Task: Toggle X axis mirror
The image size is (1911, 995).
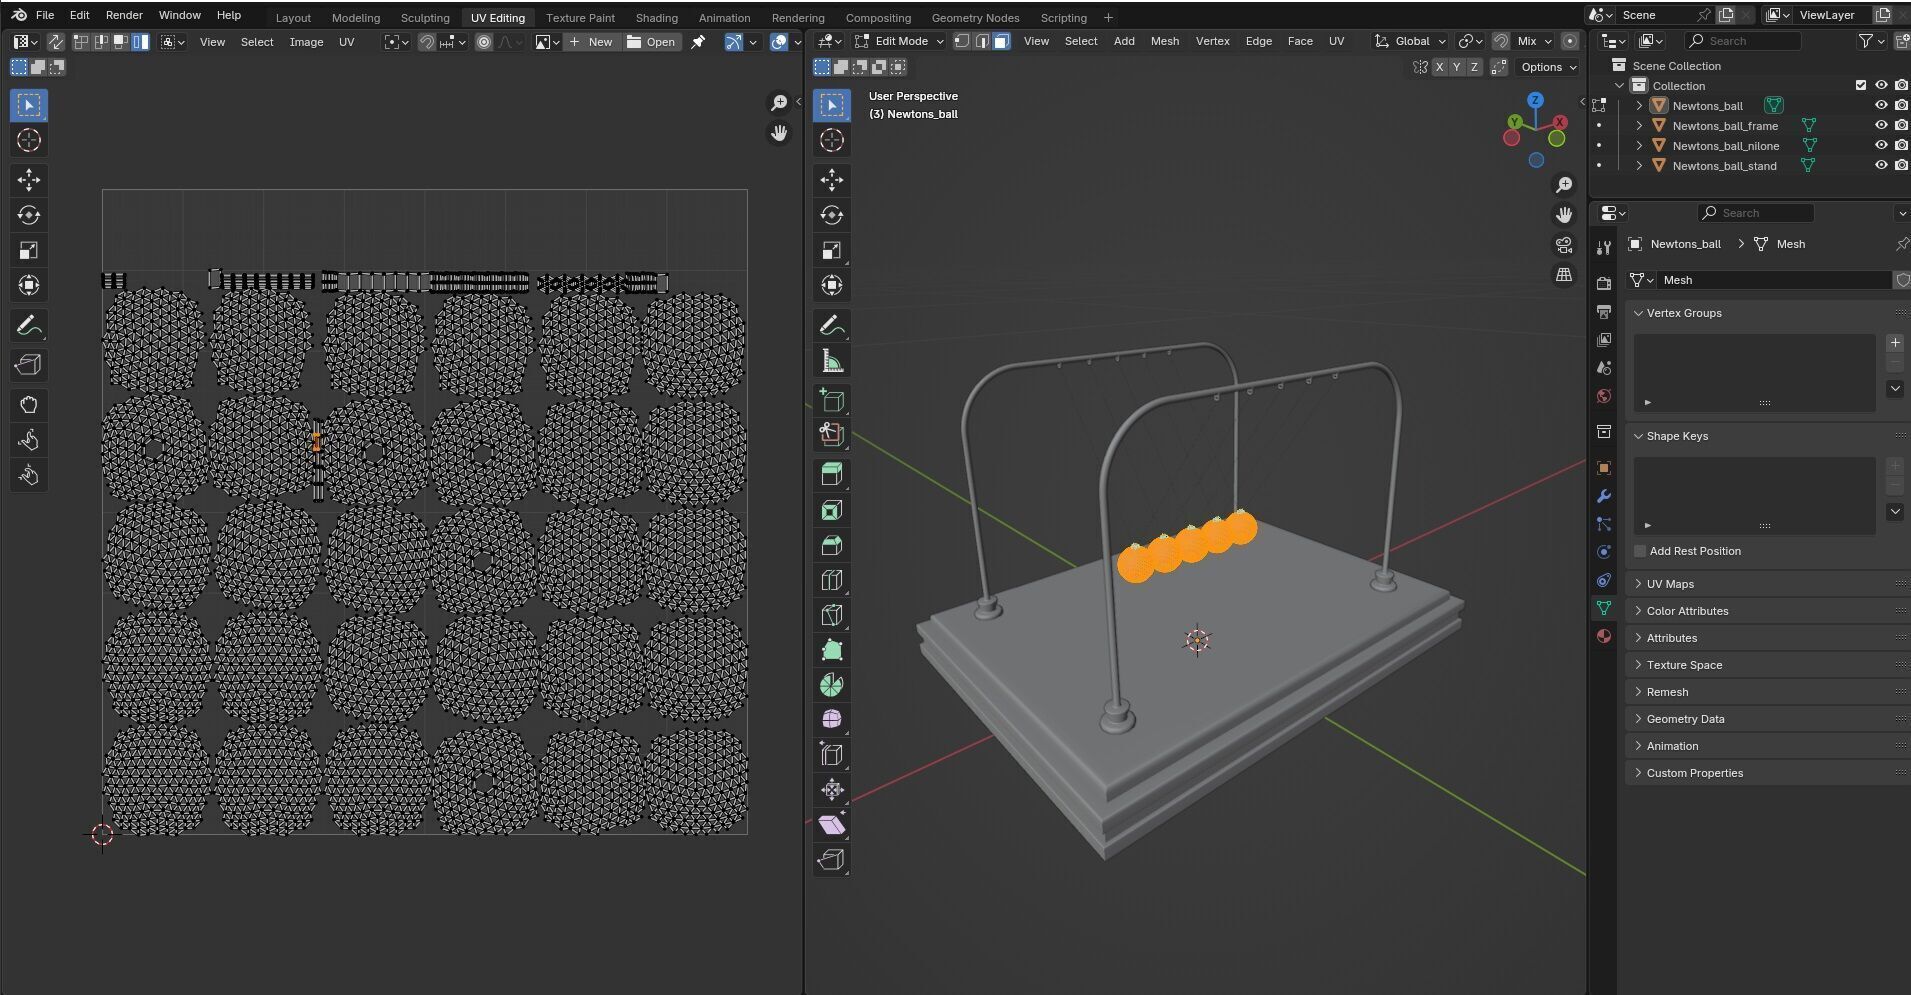Action: [x=1439, y=67]
